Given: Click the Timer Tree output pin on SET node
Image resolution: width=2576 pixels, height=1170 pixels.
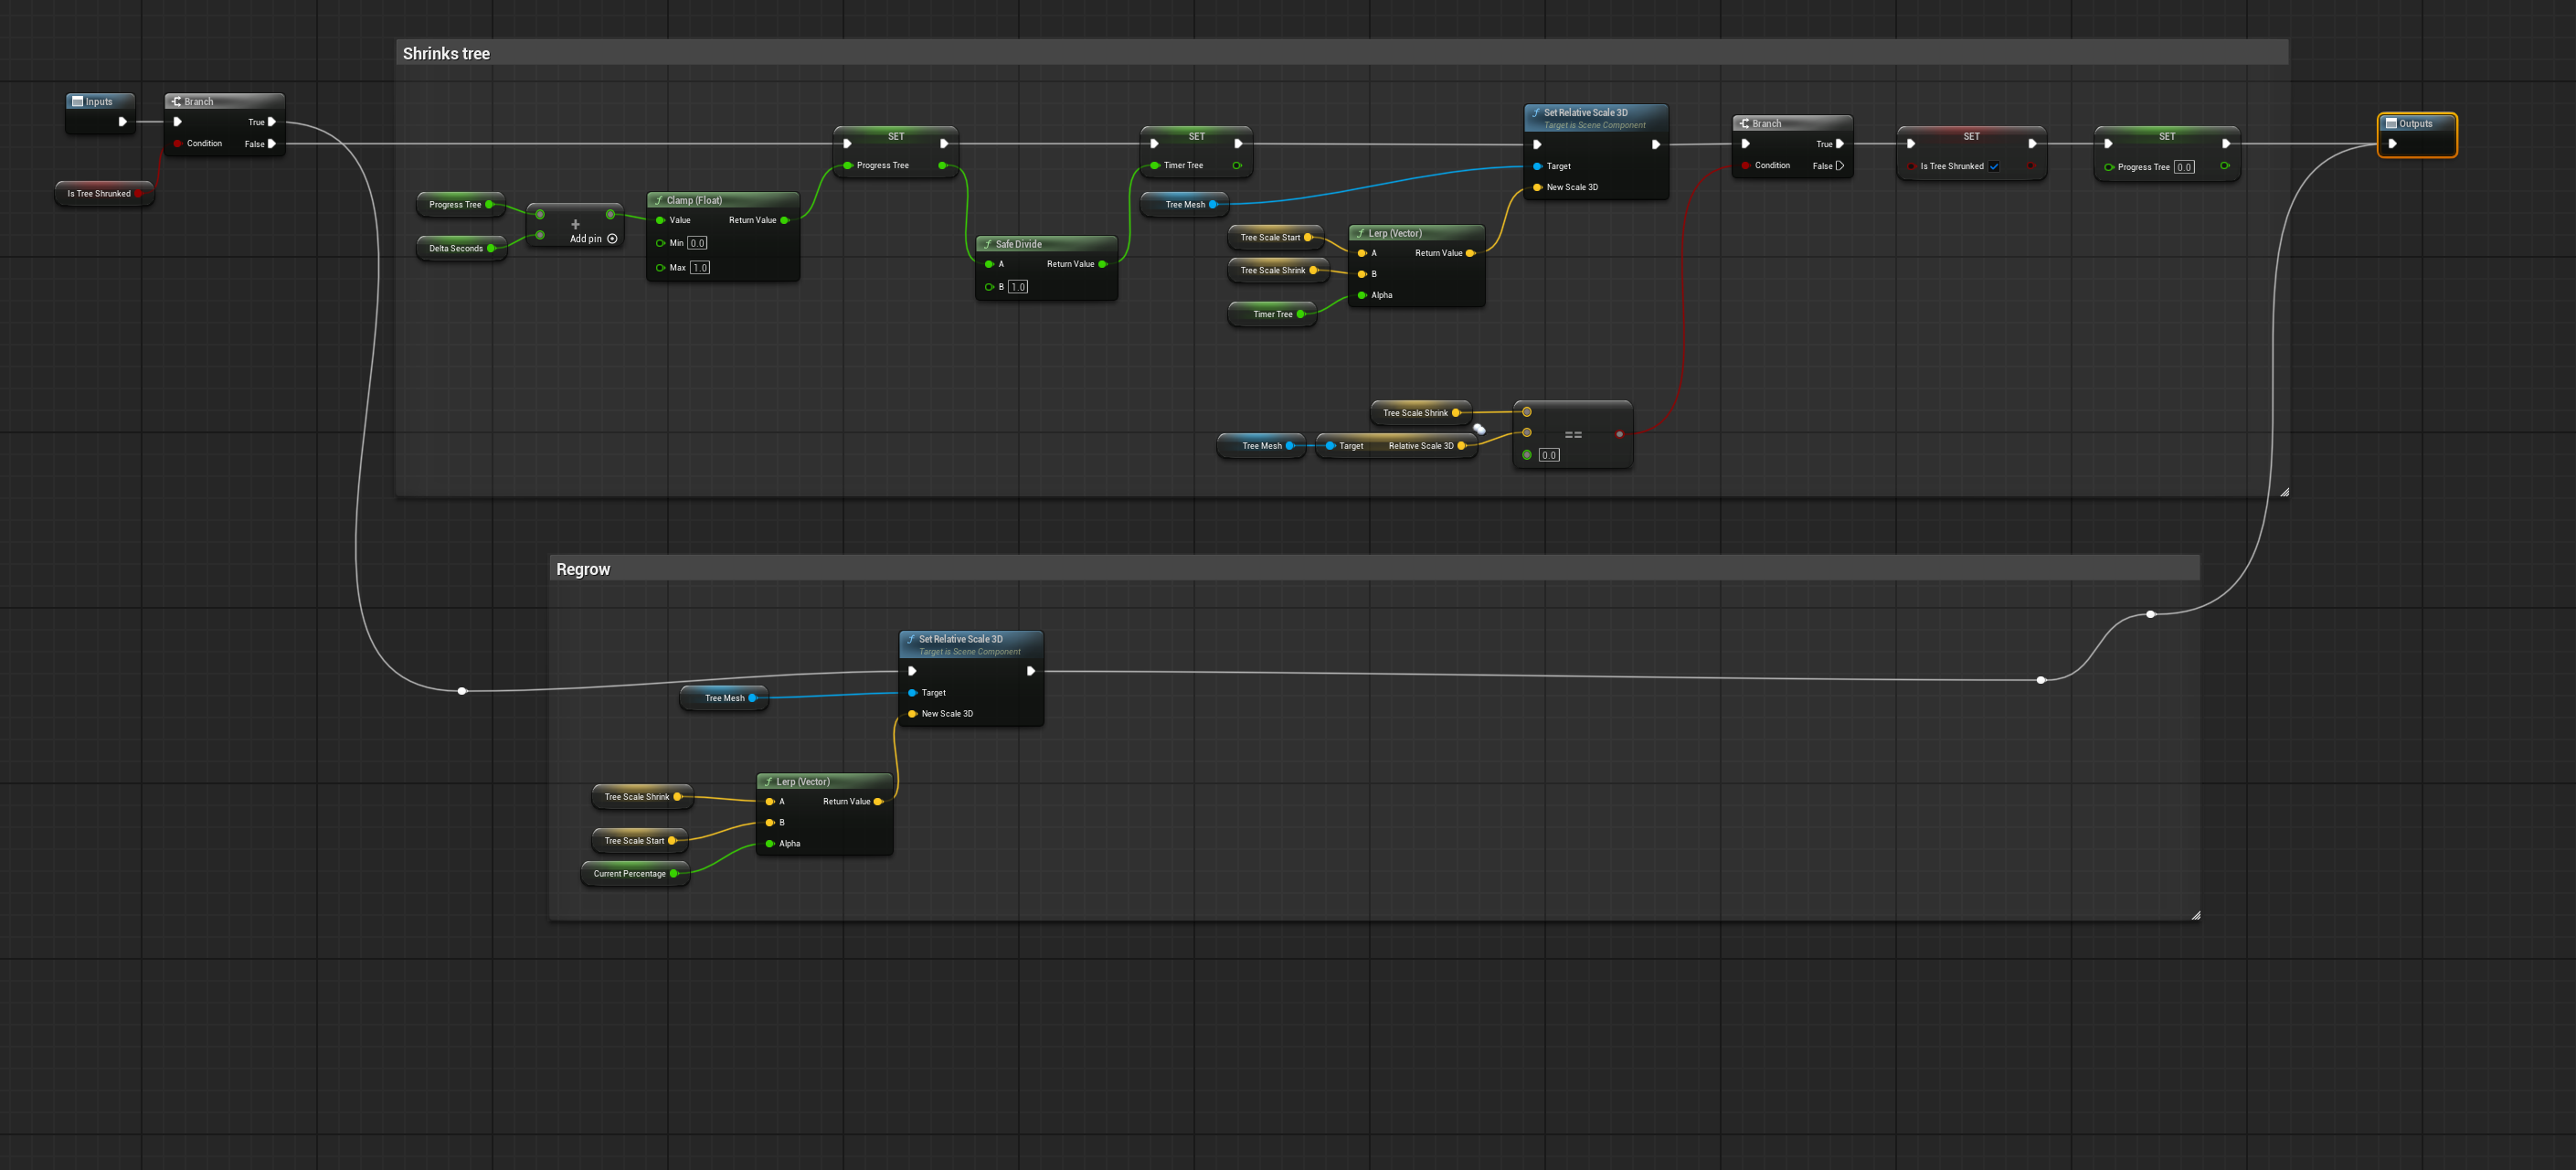Looking at the screenshot, I should pyautogui.click(x=1238, y=166).
